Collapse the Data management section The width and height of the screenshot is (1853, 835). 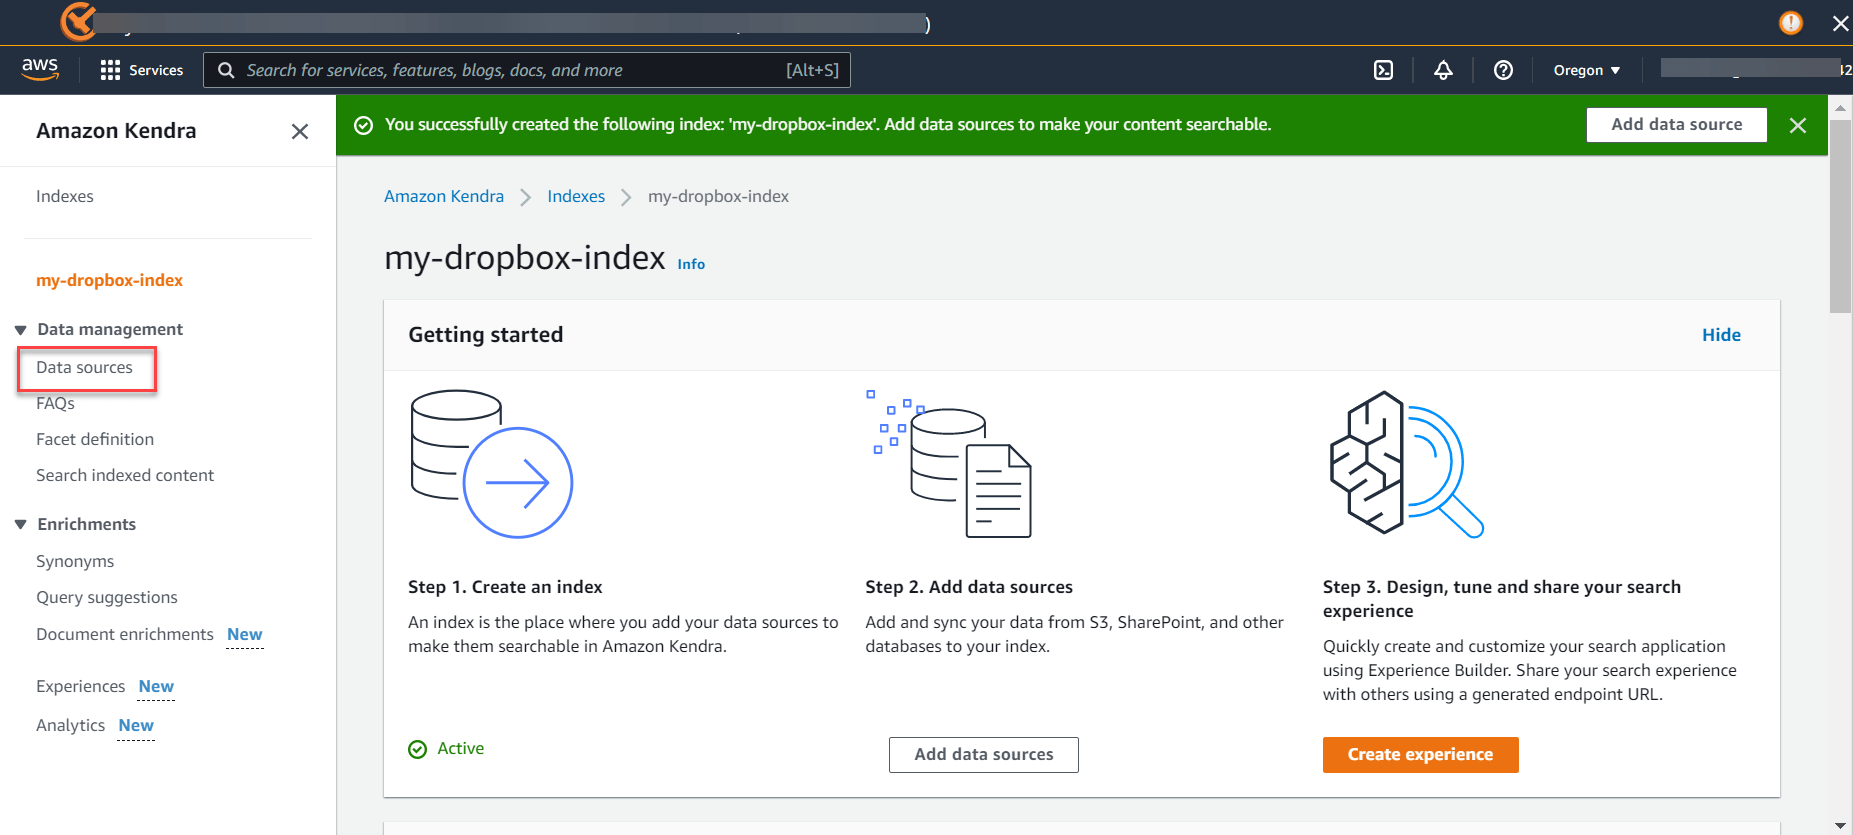(20, 330)
